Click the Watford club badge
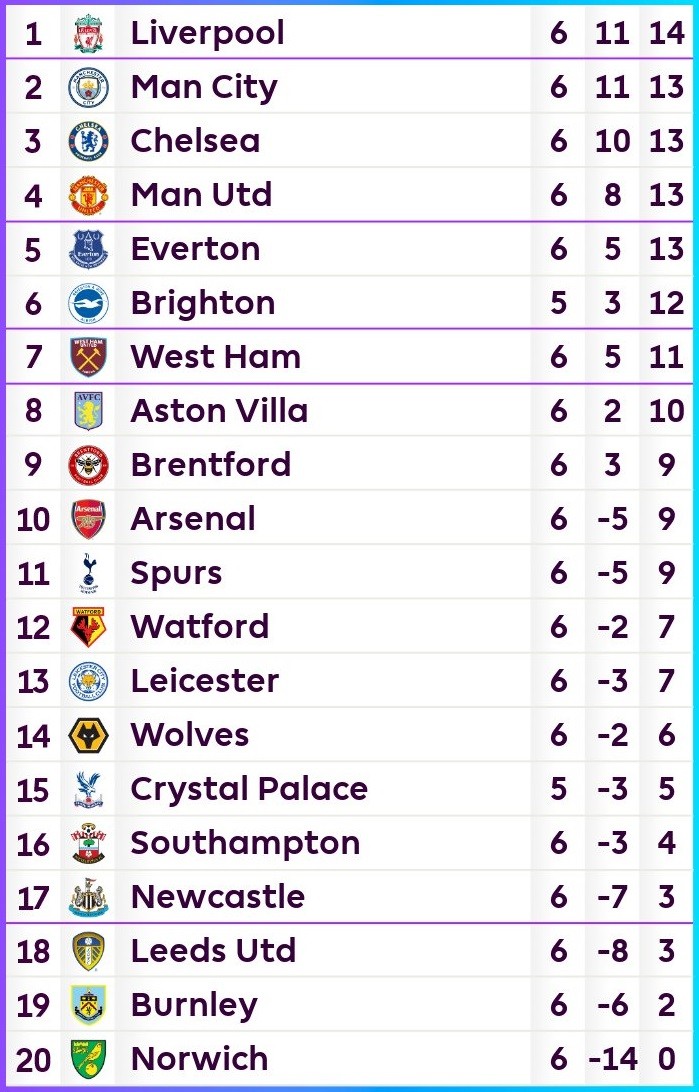The width and height of the screenshot is (699, 1092). point(88,627)
